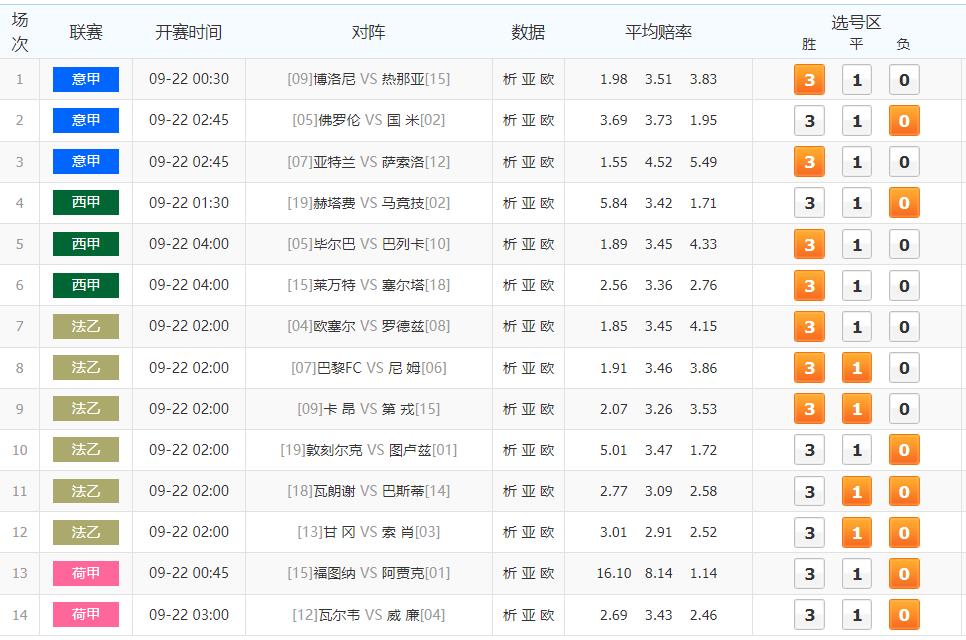This screenshot has width=966, height=640.
Task: Click 法乙 league tag for 欧塞尔 match
Action: pos(86,326)
